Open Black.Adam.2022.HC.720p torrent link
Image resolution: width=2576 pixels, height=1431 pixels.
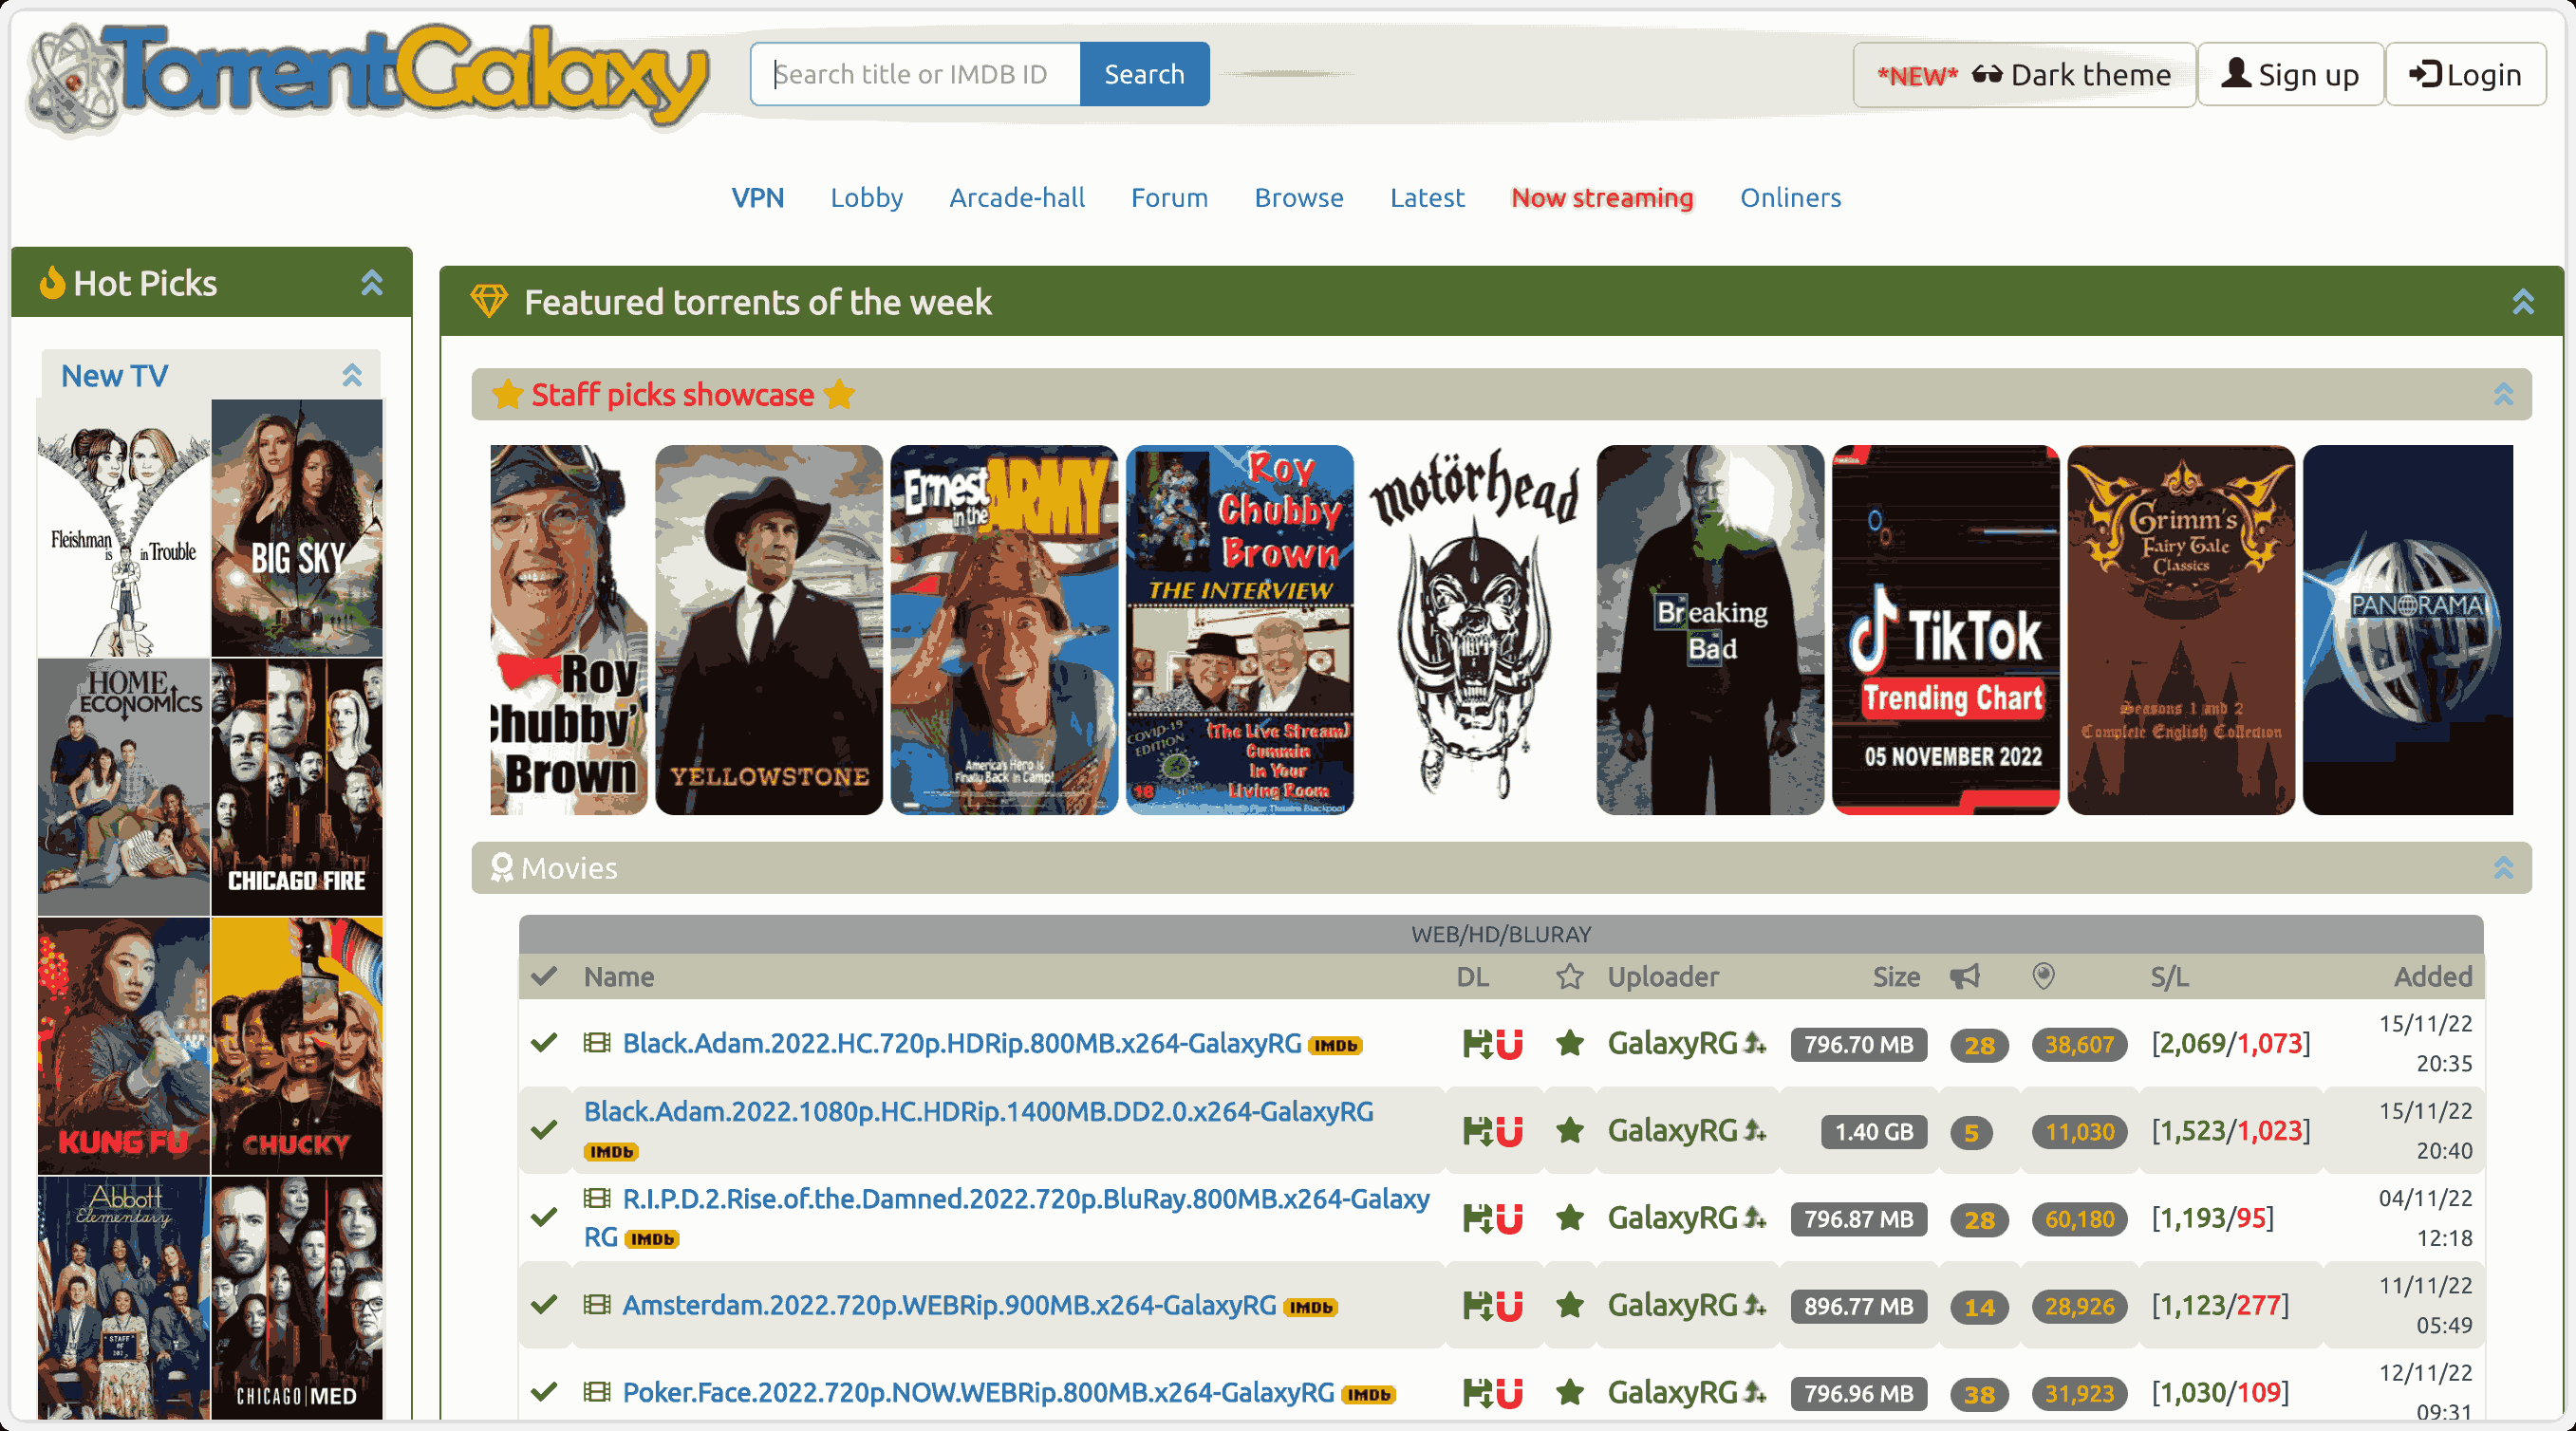(961, 1043)
